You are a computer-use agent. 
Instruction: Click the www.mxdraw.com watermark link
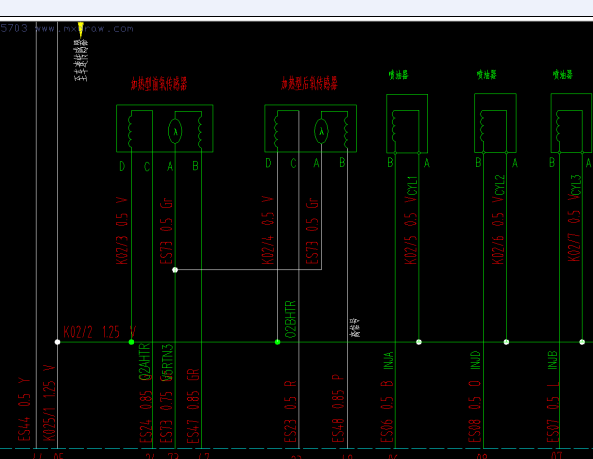(x=84, y=29)
